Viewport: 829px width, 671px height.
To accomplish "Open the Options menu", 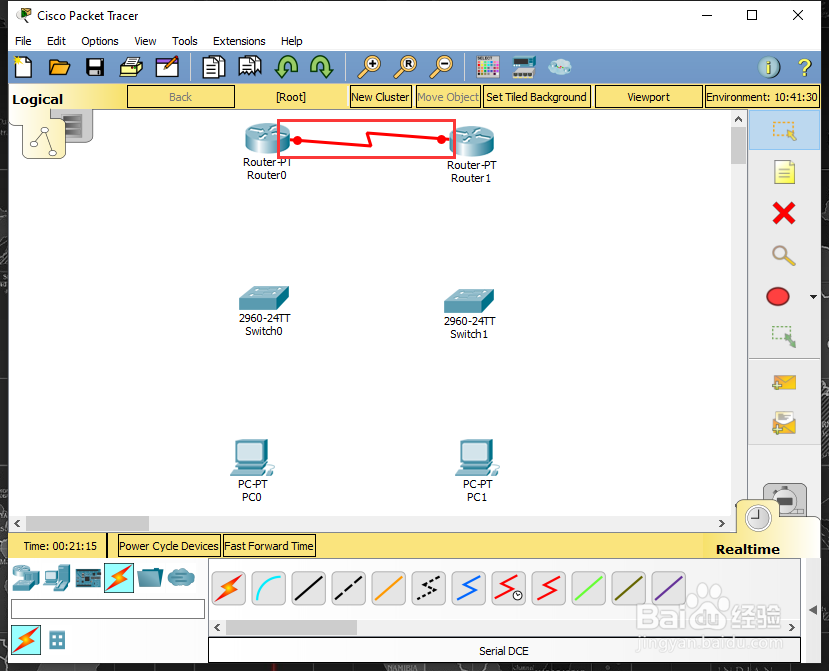I will [x=100, y=41].
